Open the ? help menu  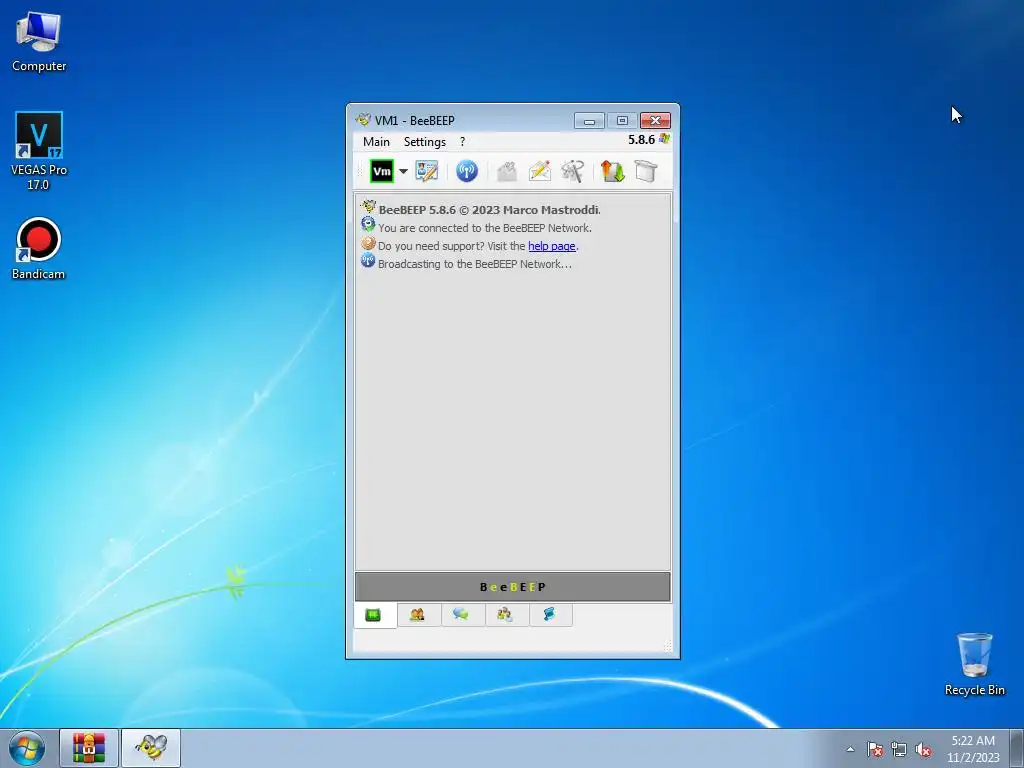(462, 142)
